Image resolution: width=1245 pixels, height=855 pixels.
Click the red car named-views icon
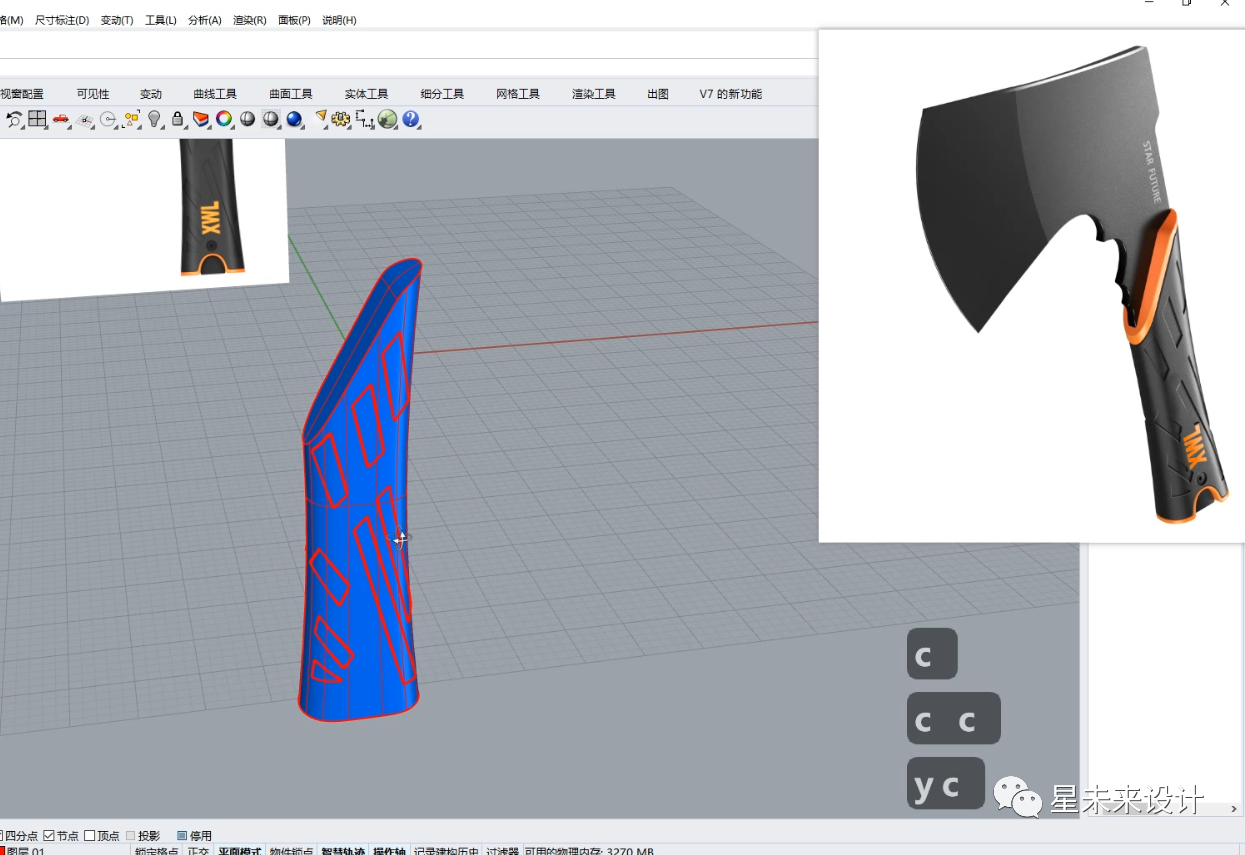click(x=61, y=119)
